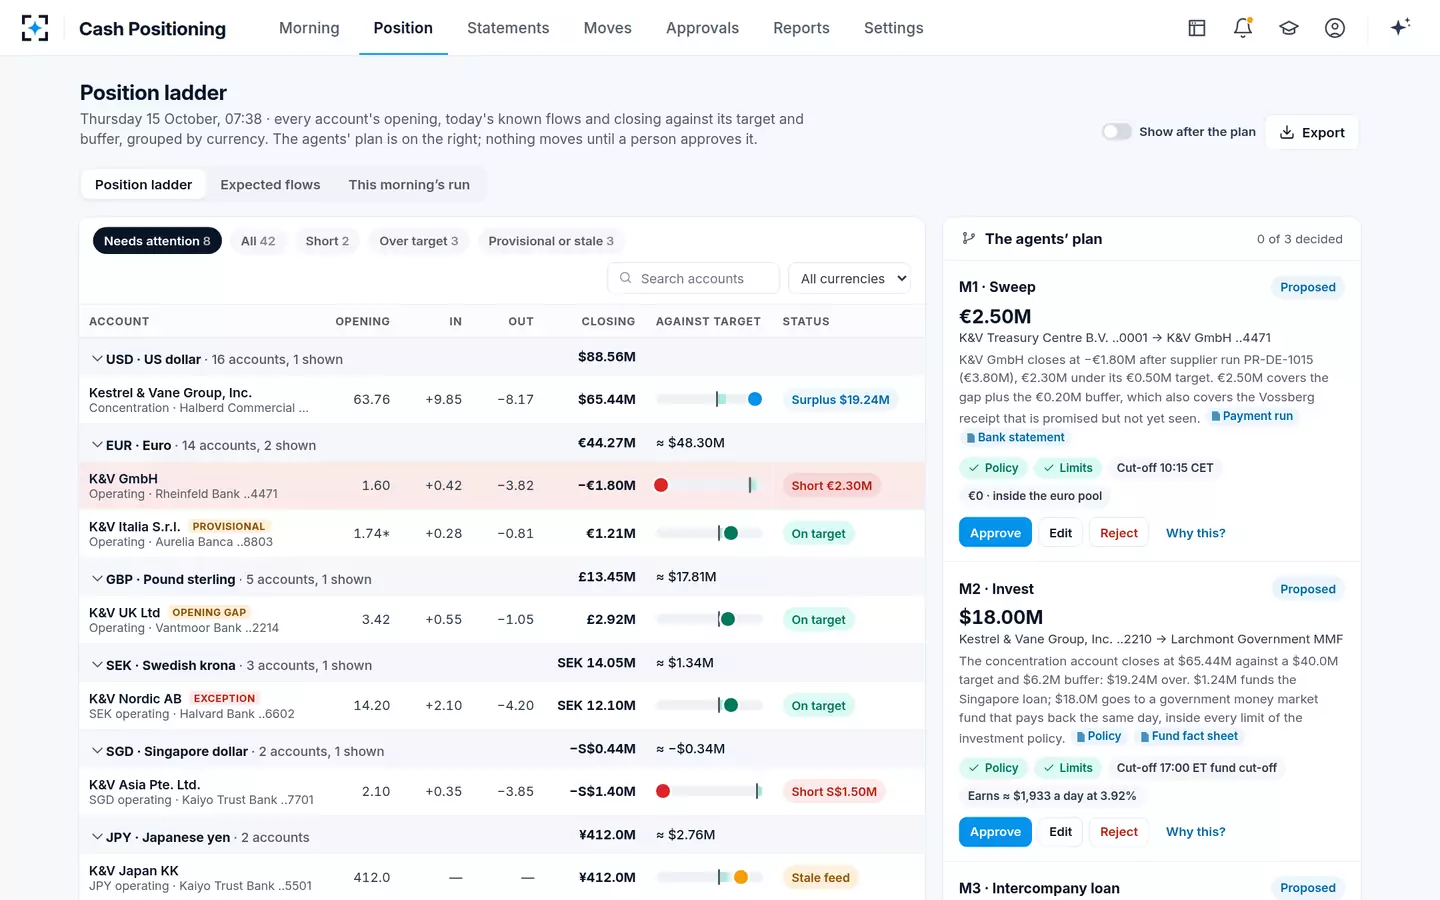Click the graduation cap learning icon
The width and height of the screenshot is (1440, 900).
[x=1289, y=28]
